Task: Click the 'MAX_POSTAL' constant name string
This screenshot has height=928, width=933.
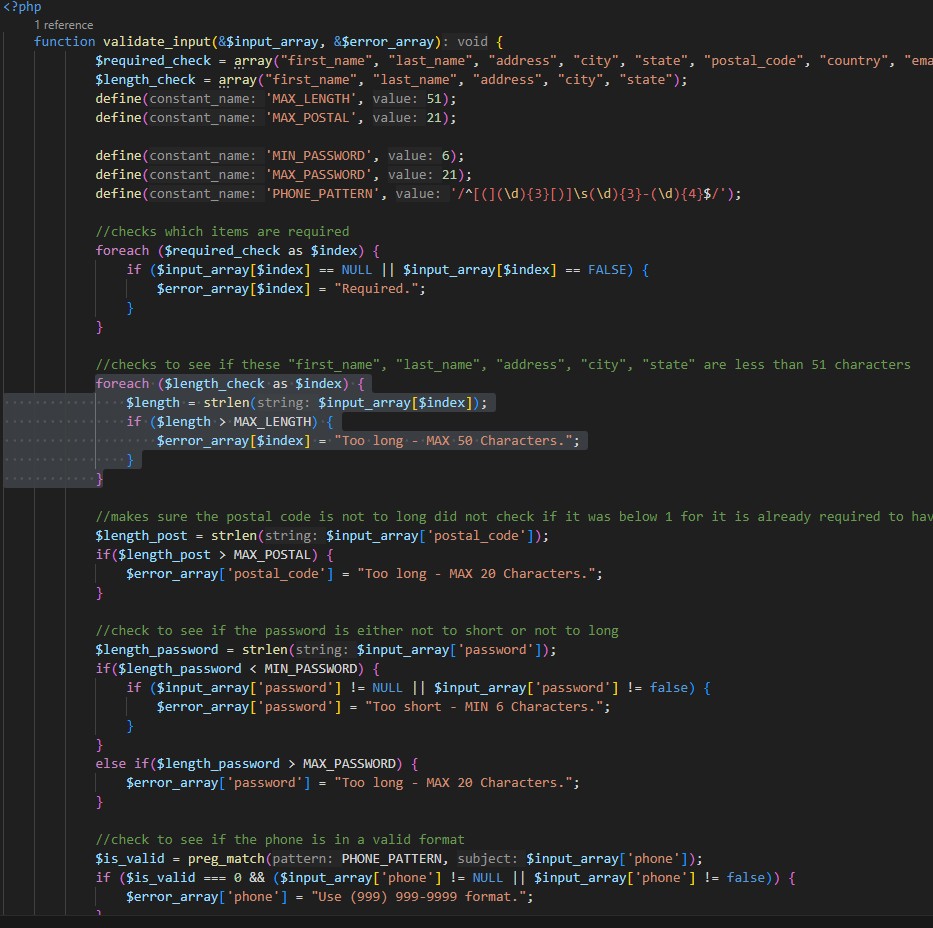Action: click(311, 118)
